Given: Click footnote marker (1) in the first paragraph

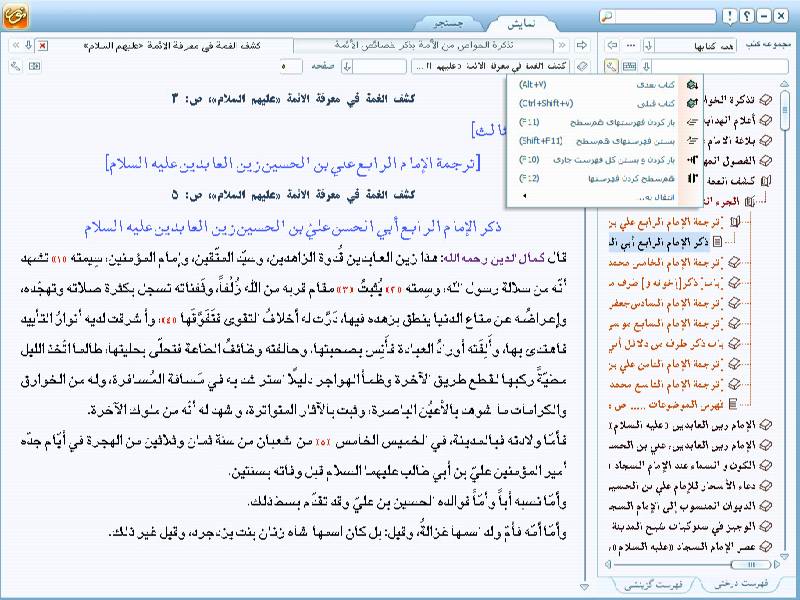Looking at the screenshot, I should pyautogui.click(x=59, y=259).
